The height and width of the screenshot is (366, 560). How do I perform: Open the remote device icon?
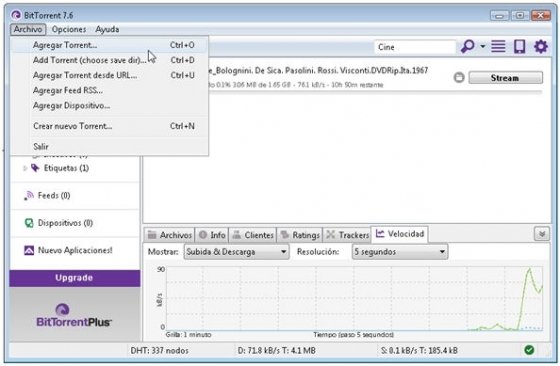pos(519,46)
